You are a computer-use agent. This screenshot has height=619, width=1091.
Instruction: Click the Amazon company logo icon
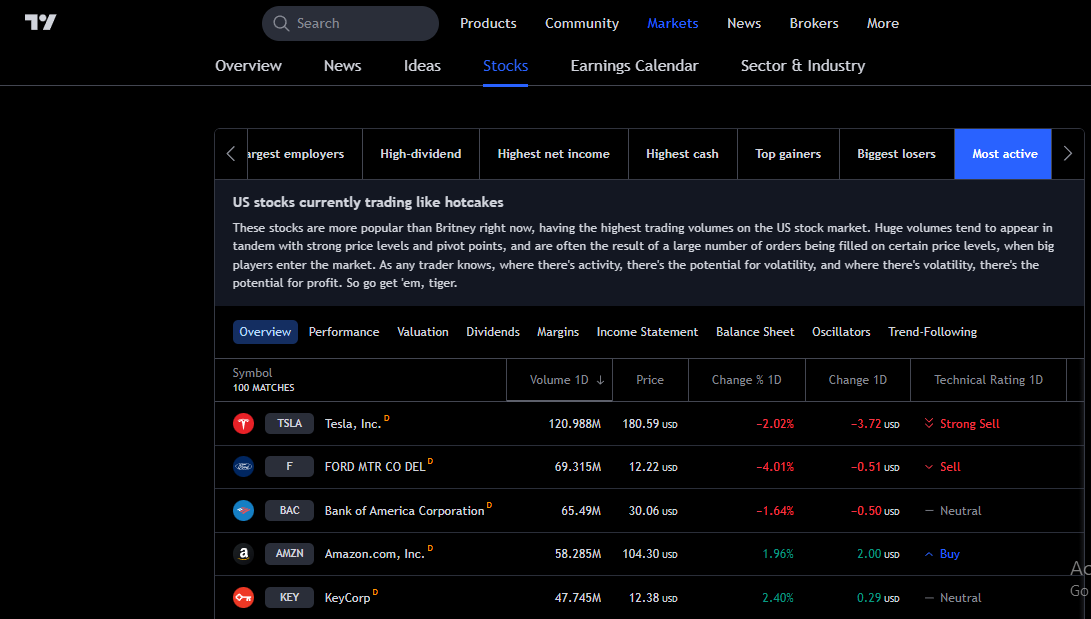tap(243, 554)
